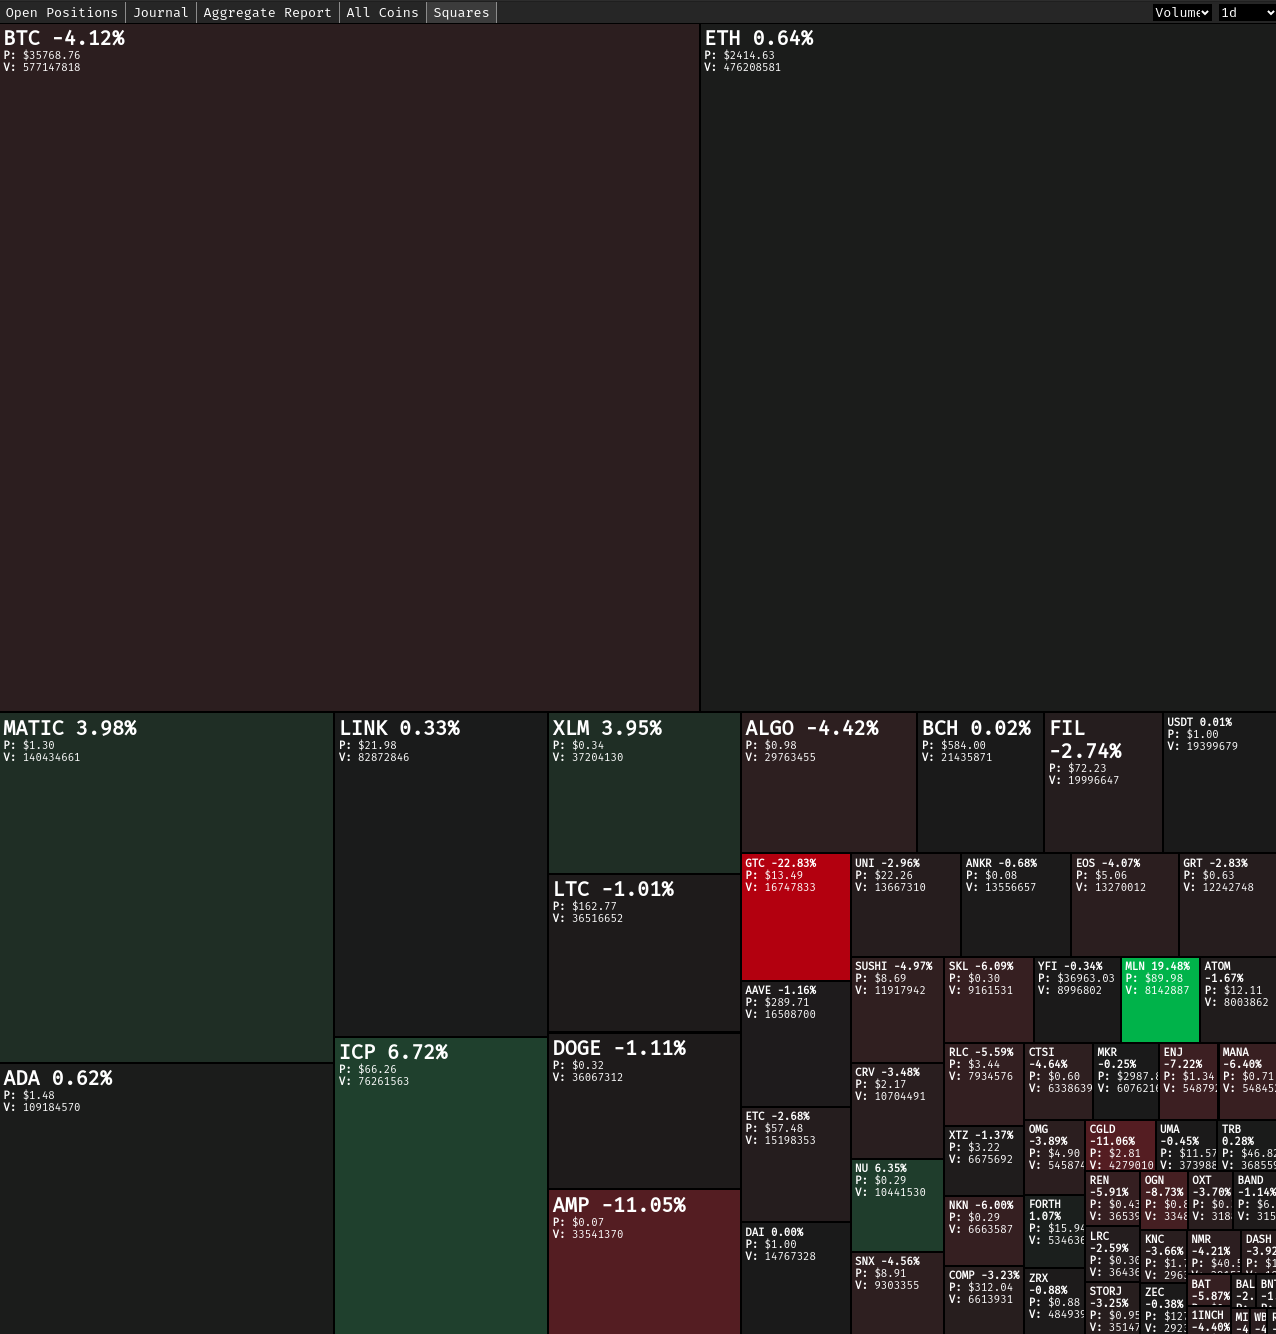The image size is (1276, 1334).
Task: Select the GRT -2.83% tile
Action: pos(1228,905)
